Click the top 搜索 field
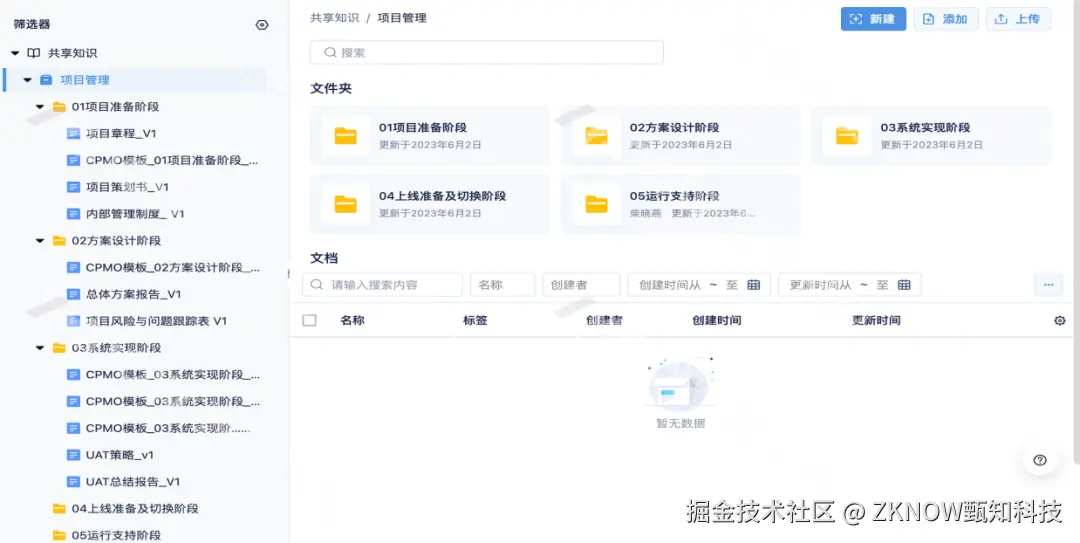 [x=486, y=52]
